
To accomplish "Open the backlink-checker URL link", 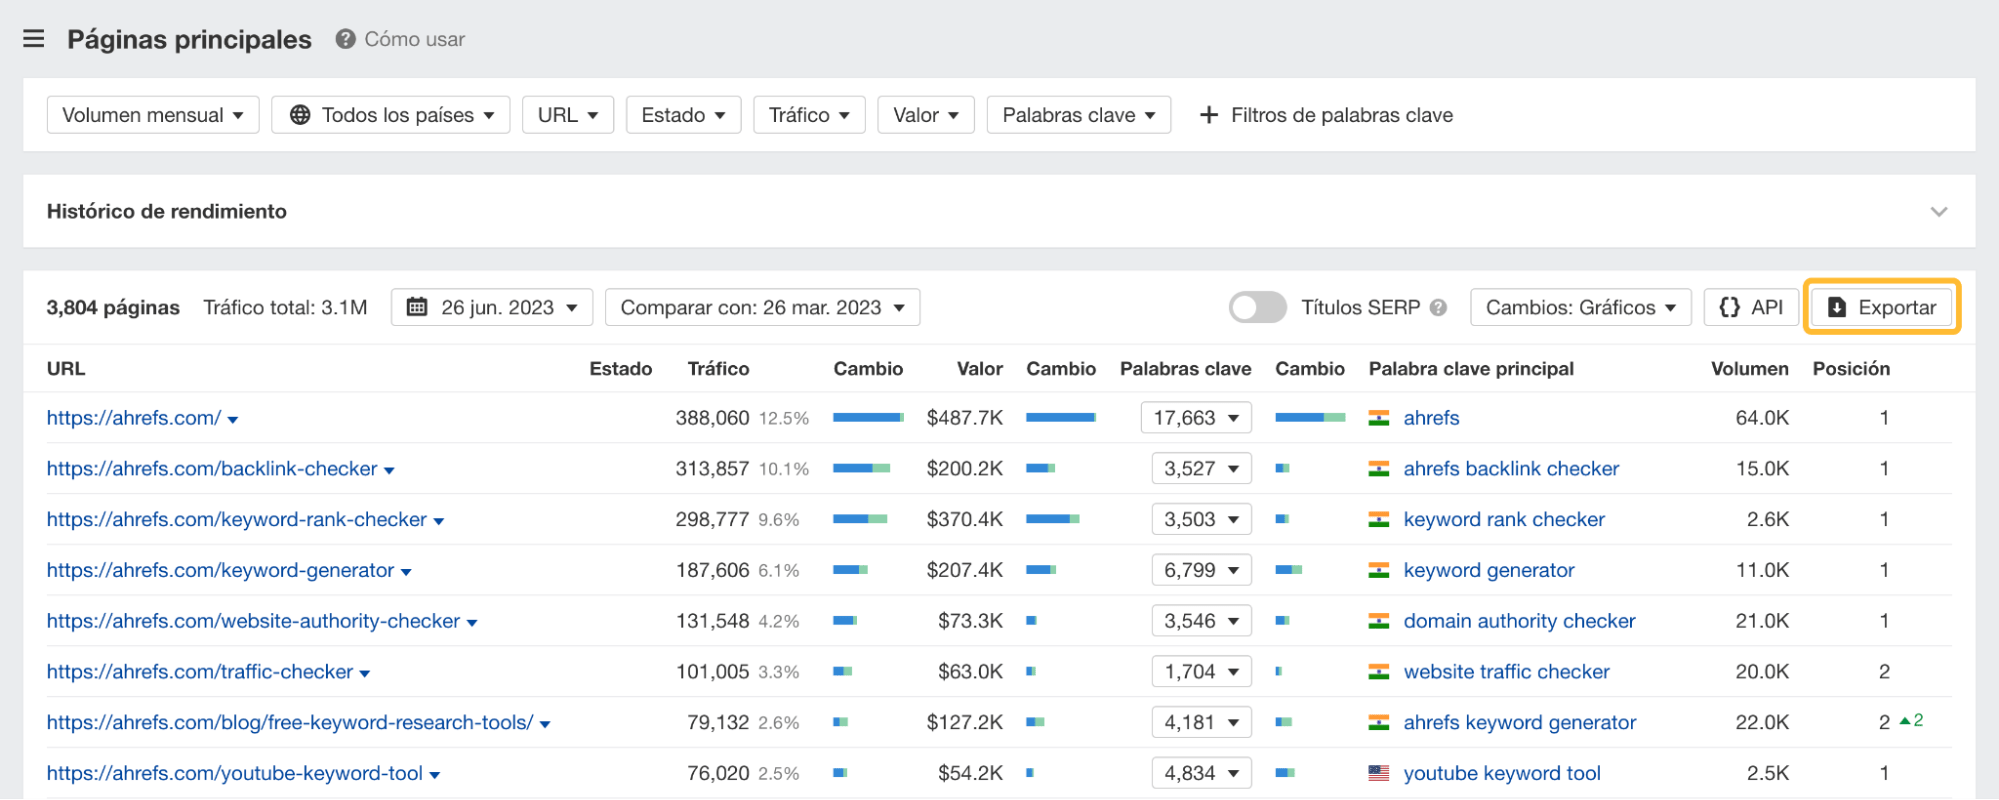I will pyautogui.click(x=212, y=469).
